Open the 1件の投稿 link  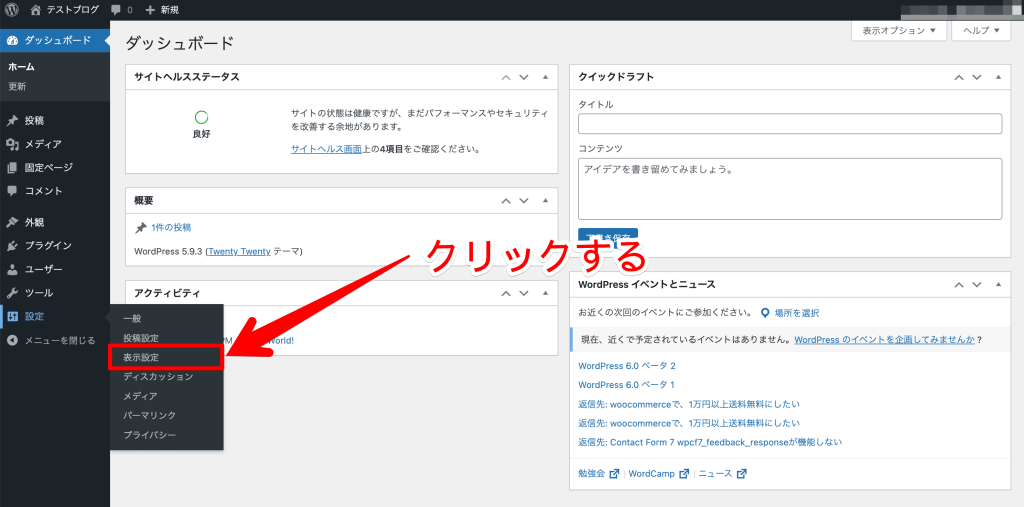tap(171, 227)
